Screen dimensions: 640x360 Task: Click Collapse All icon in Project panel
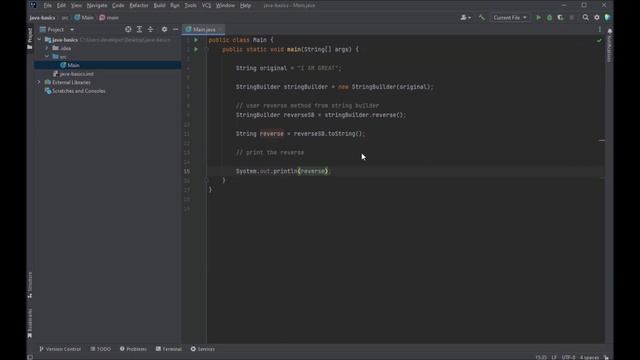150,29
